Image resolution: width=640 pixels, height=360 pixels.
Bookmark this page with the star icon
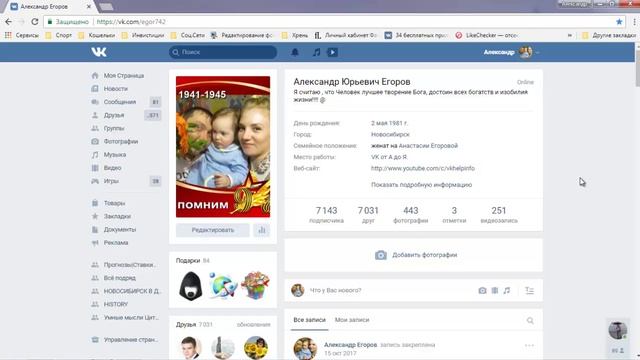(x=619, y=22)
